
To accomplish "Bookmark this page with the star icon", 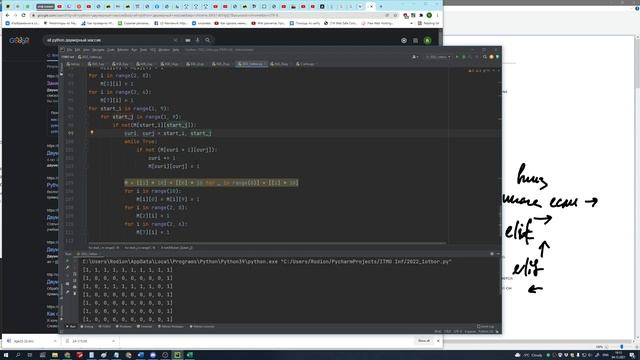I will pyautogui.click(x=395, y=15).
